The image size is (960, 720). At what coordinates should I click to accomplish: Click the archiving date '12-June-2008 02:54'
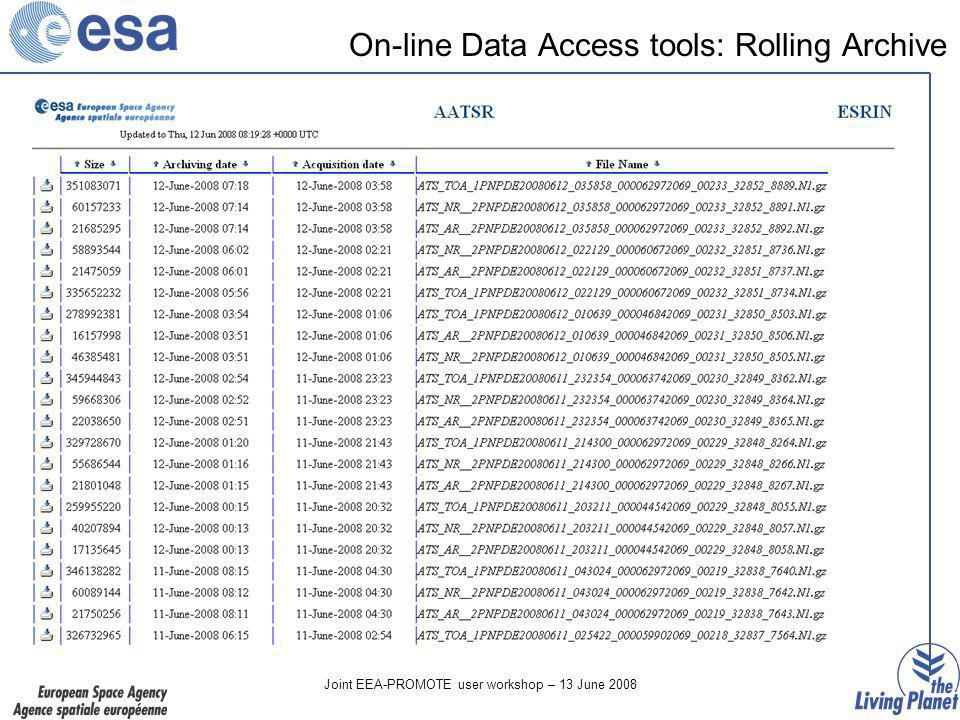point(201,378)
